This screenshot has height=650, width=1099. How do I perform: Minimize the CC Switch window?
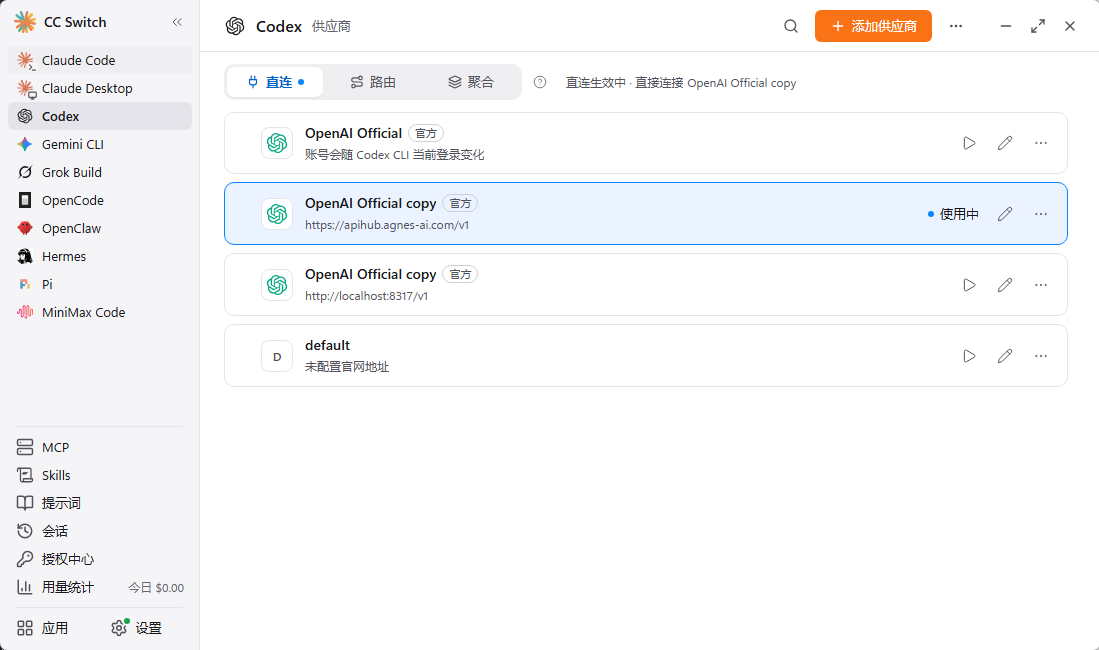[x=1006, y=26]
